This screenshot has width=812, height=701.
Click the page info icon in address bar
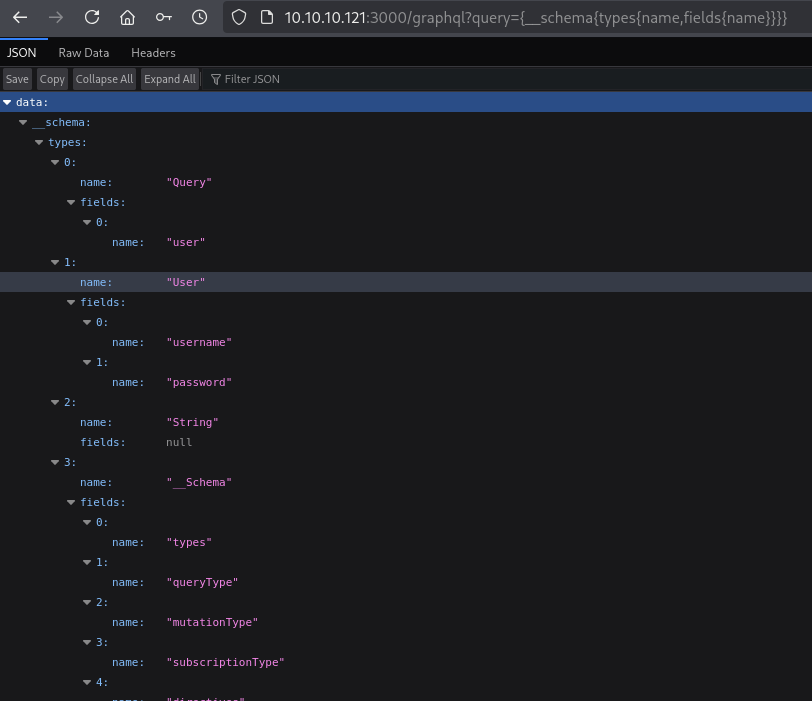266,17
